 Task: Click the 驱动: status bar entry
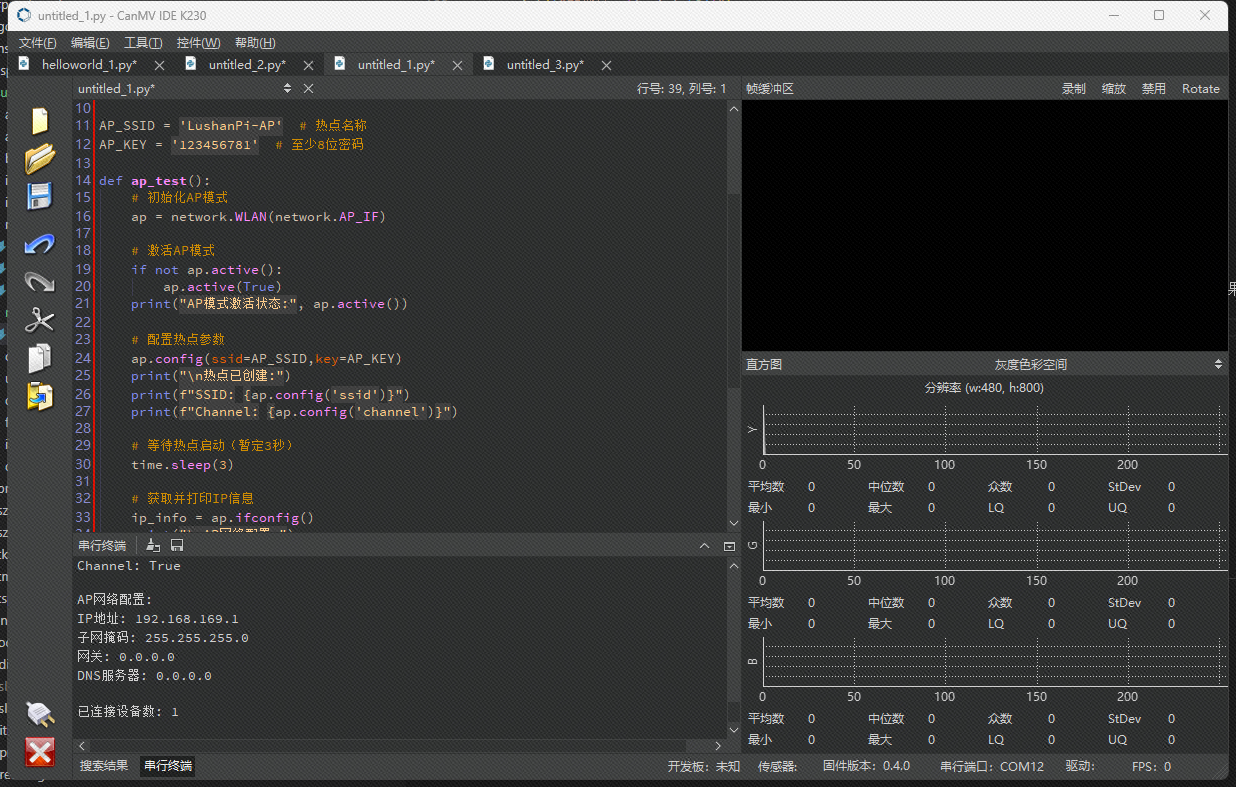tap(1080, 767)
